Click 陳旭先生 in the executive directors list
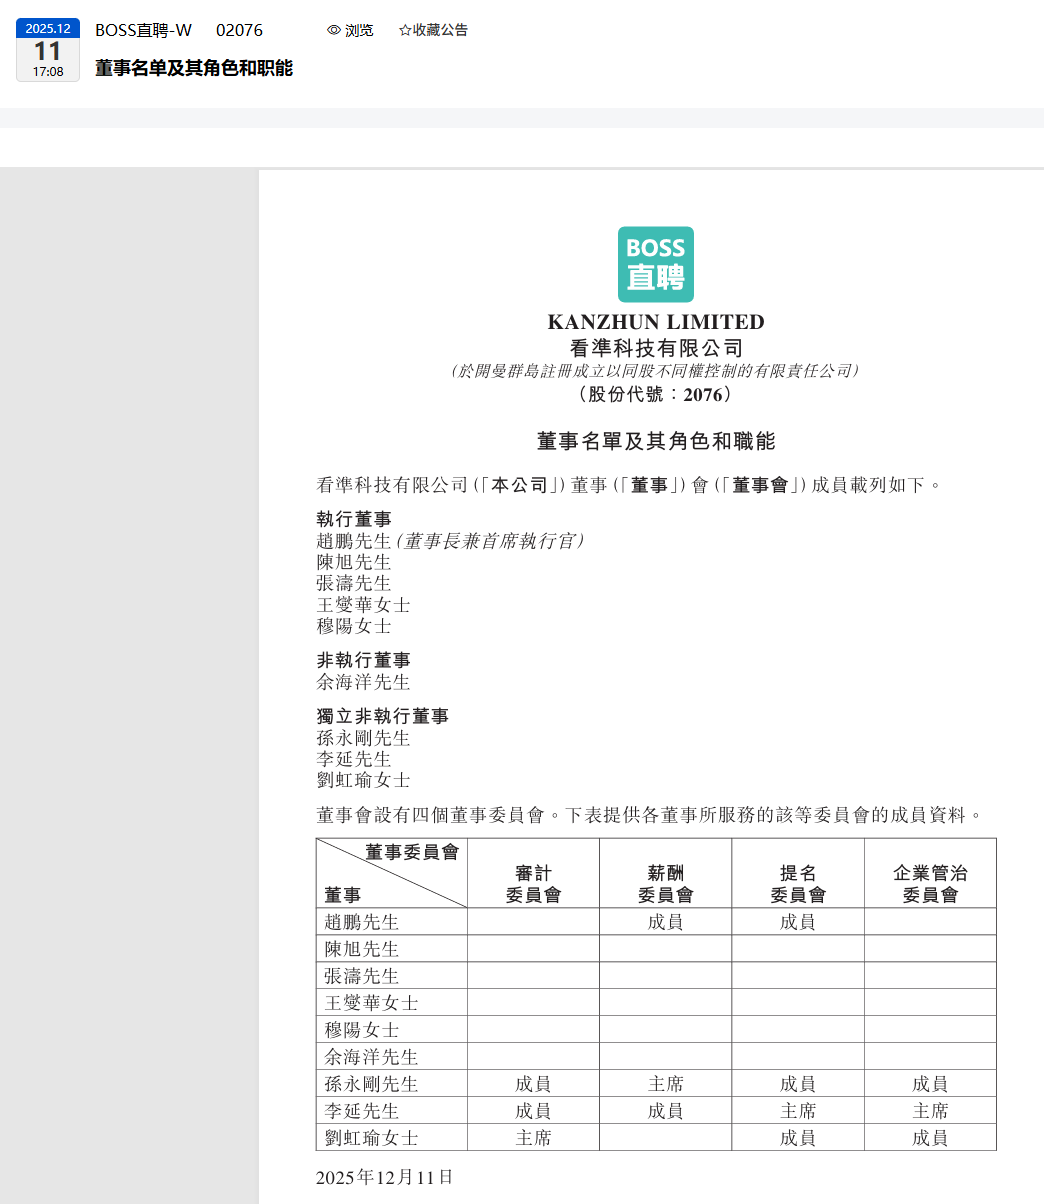 pos(354,562)
